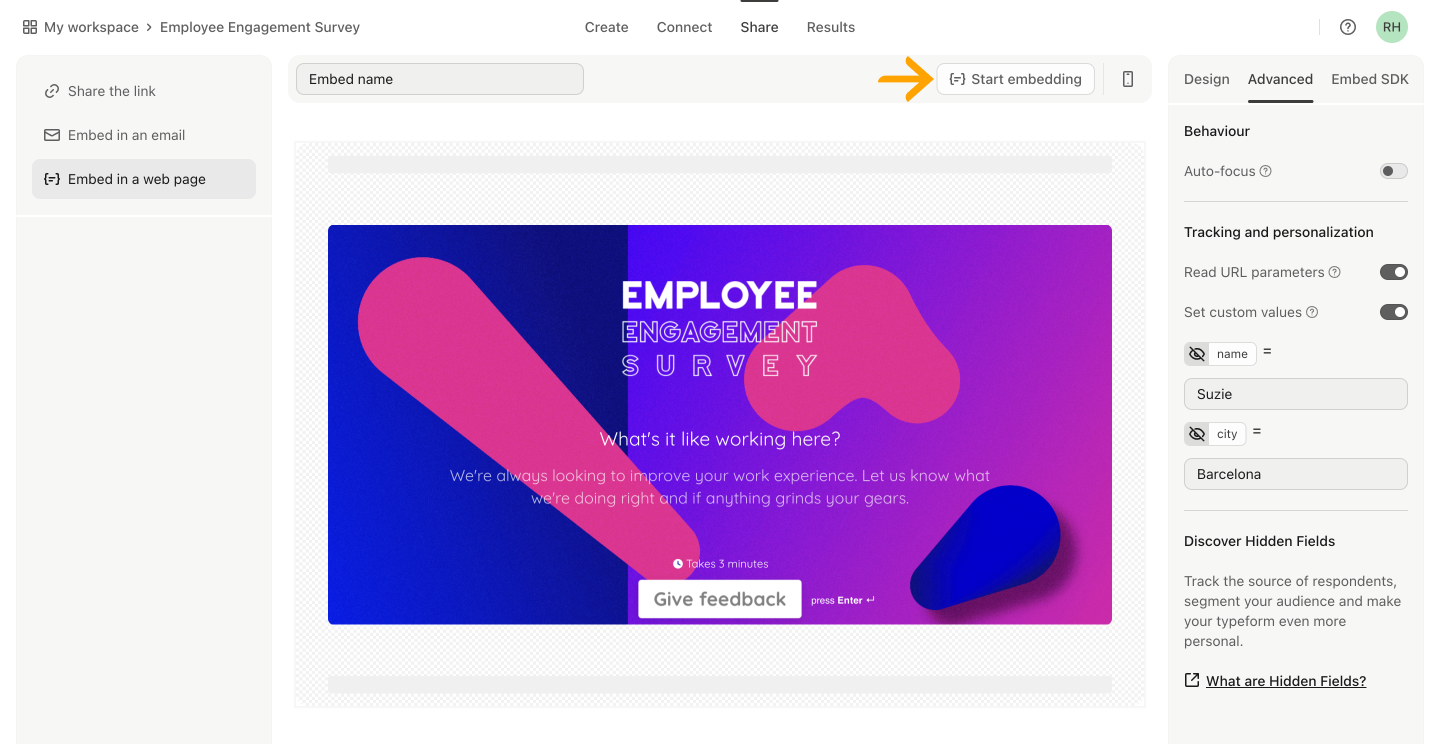Viewport: 1440px width, 744px height.
Task: Disable the Read URL parameters switch
Action: (1394, 272)
